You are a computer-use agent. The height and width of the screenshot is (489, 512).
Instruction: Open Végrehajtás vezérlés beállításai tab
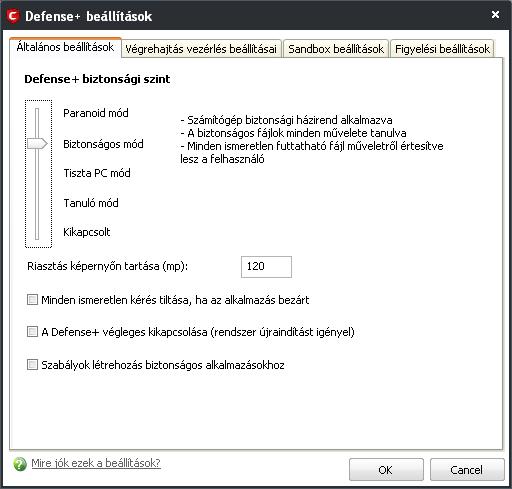tap(201, 49)
